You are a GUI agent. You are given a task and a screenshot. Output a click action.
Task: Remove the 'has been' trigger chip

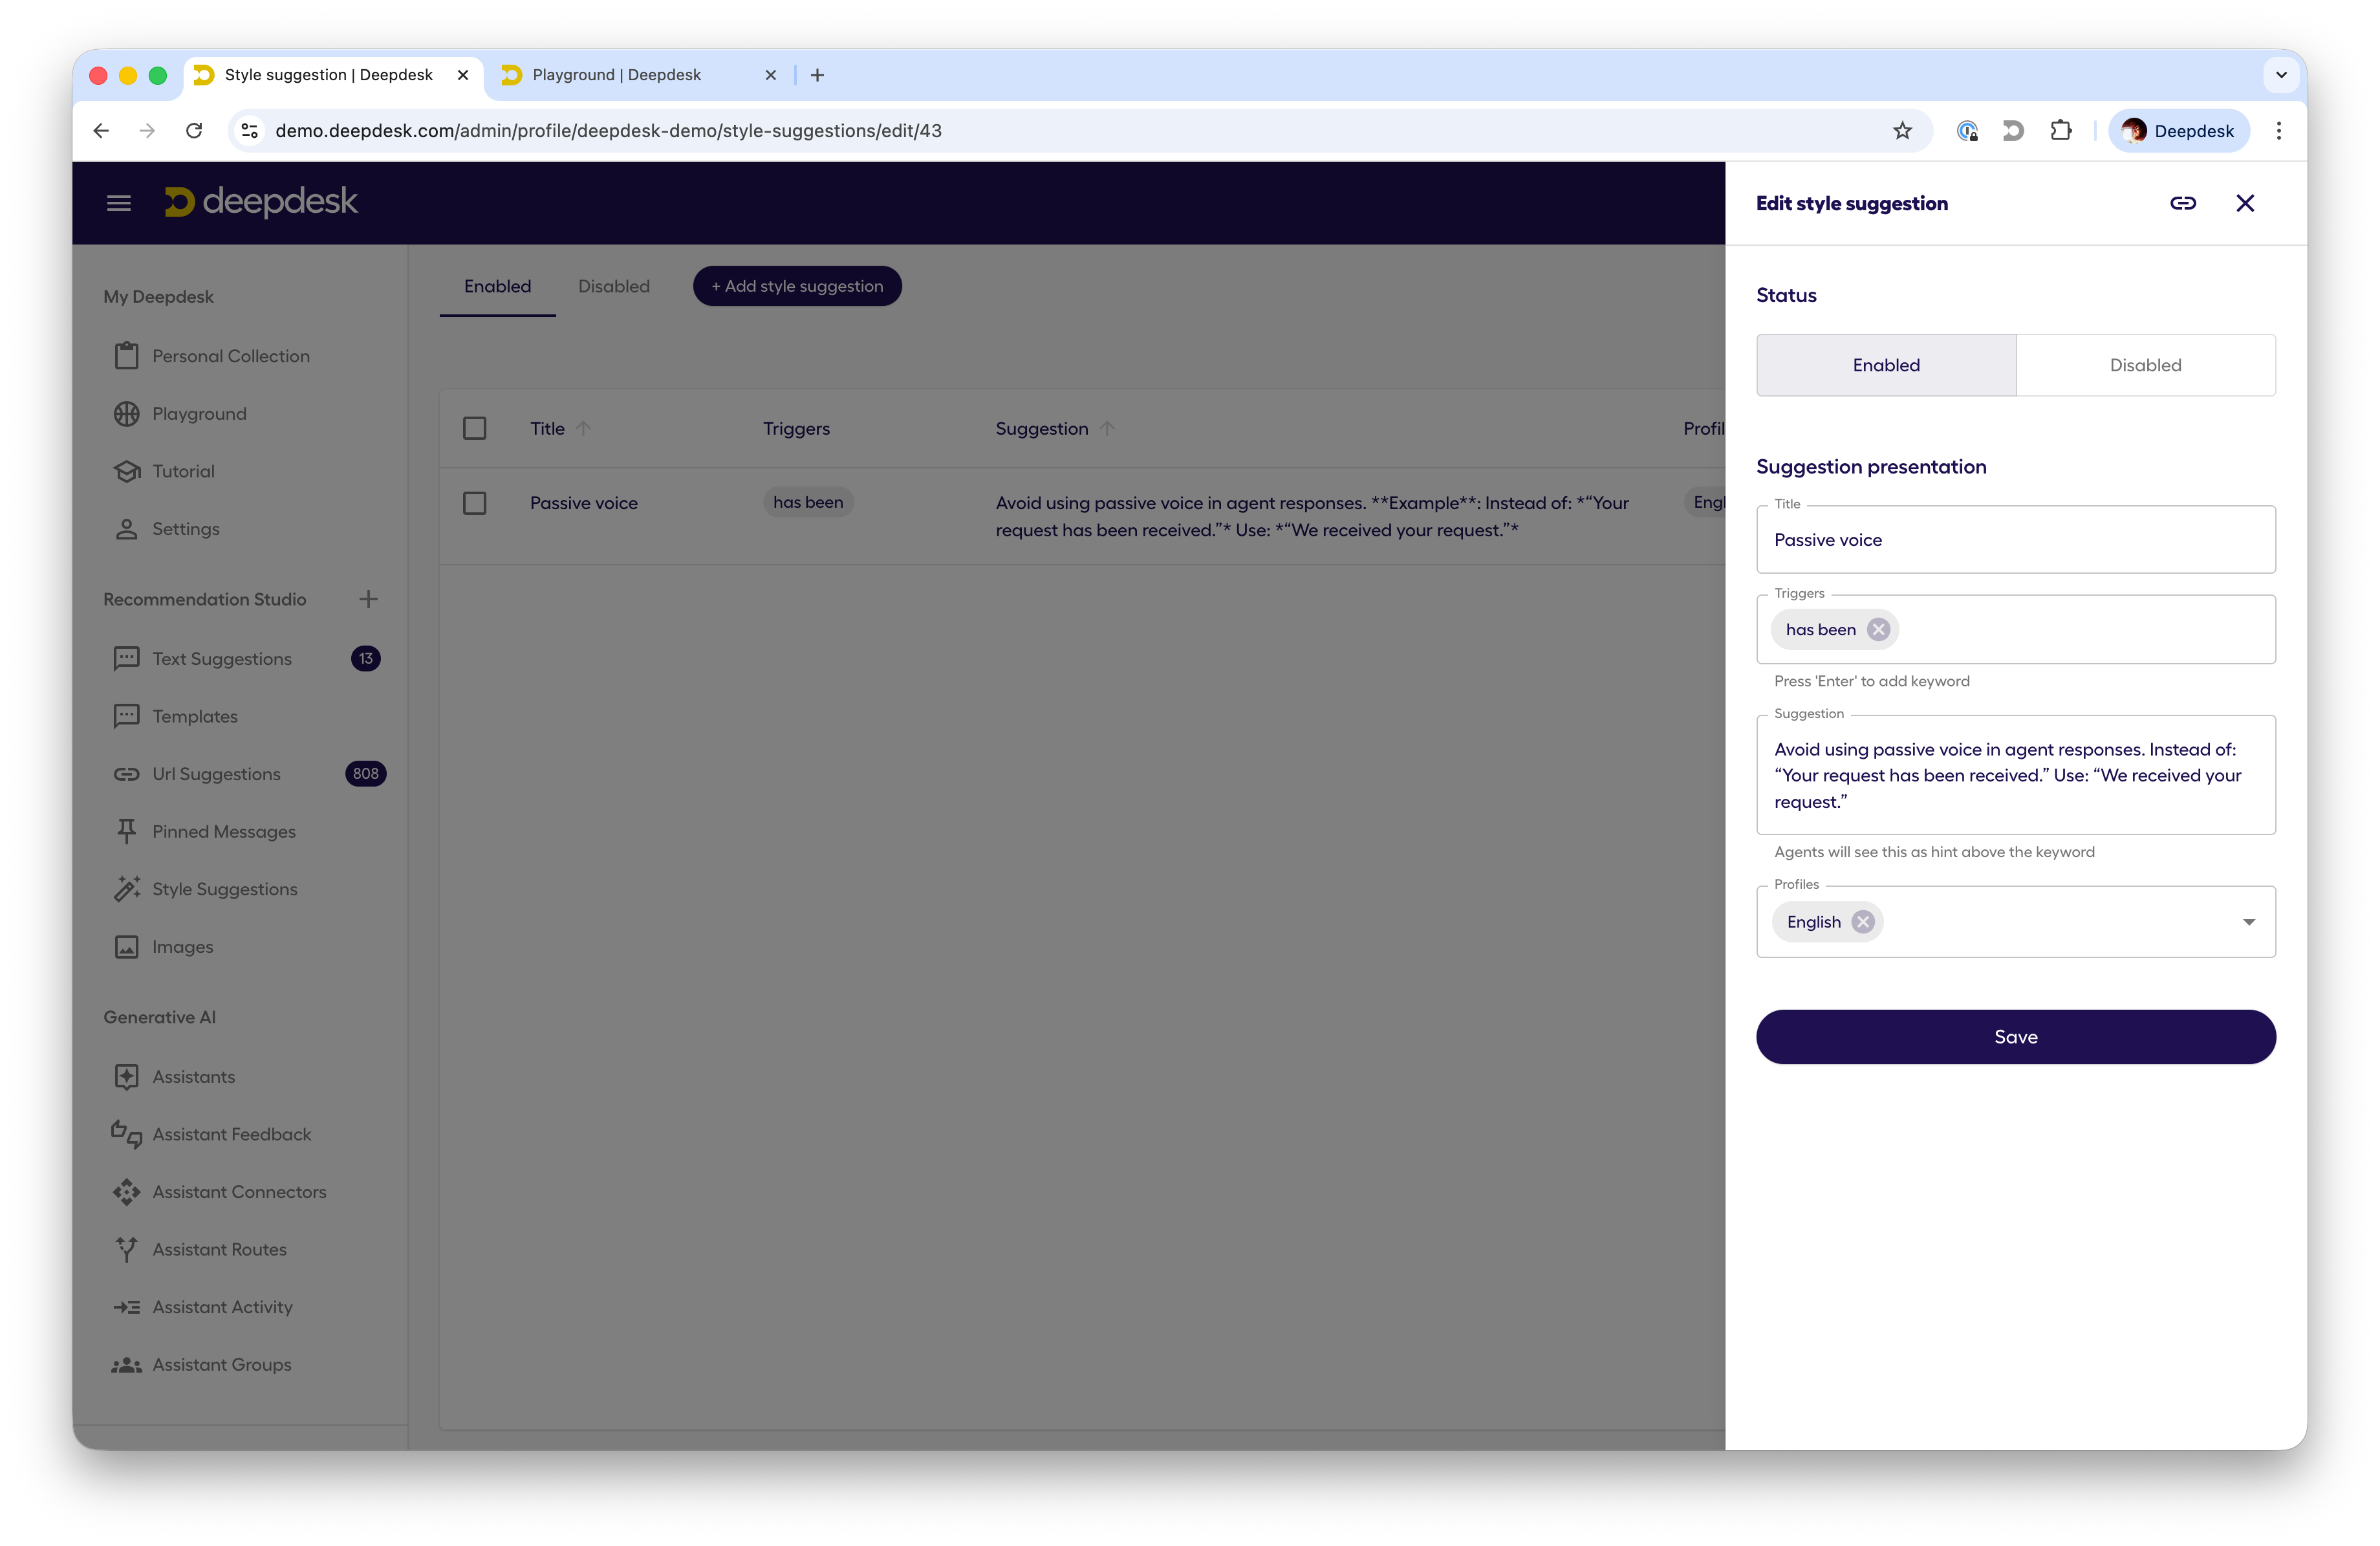click(x=1878, y=629)
